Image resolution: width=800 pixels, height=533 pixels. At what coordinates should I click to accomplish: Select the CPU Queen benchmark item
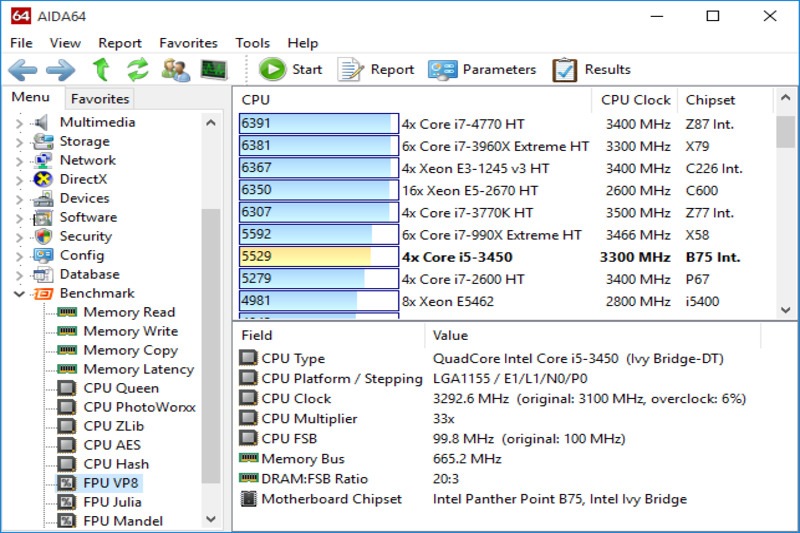[x=120, y=388]
